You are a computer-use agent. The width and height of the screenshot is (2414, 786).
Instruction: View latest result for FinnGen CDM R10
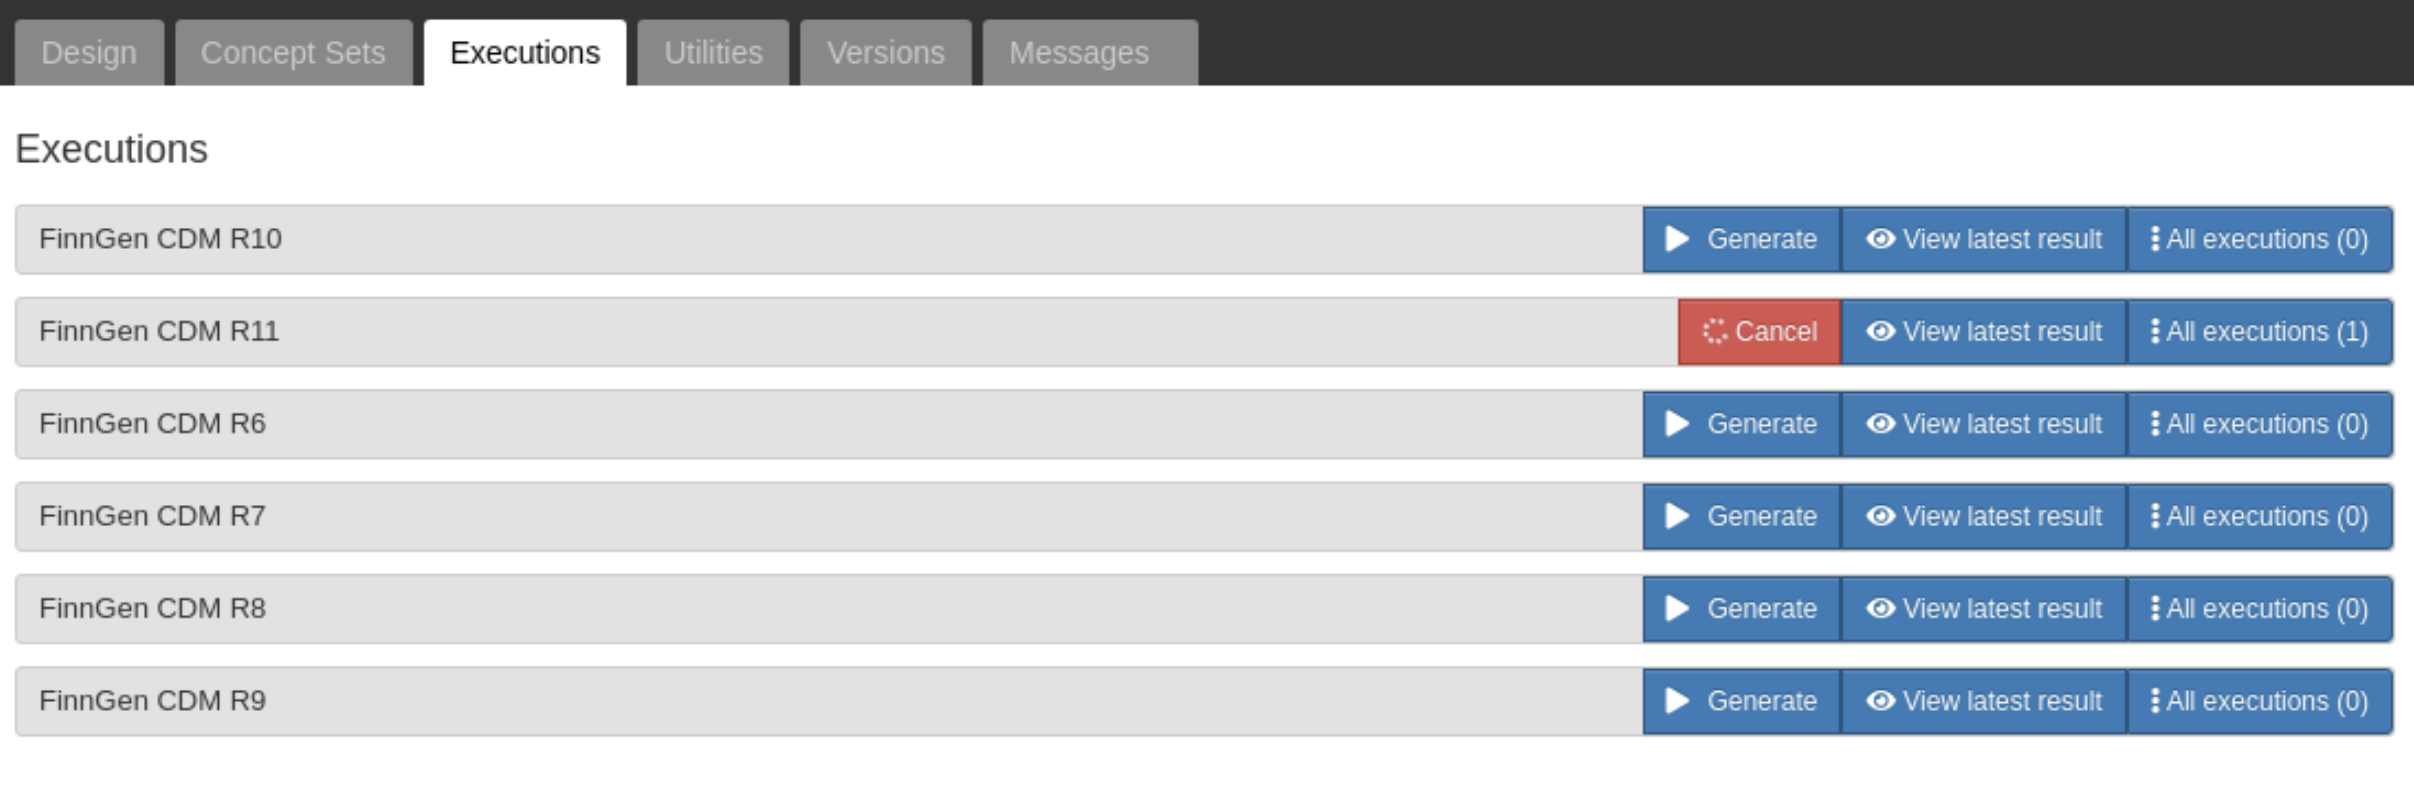tap(1984, 239)
